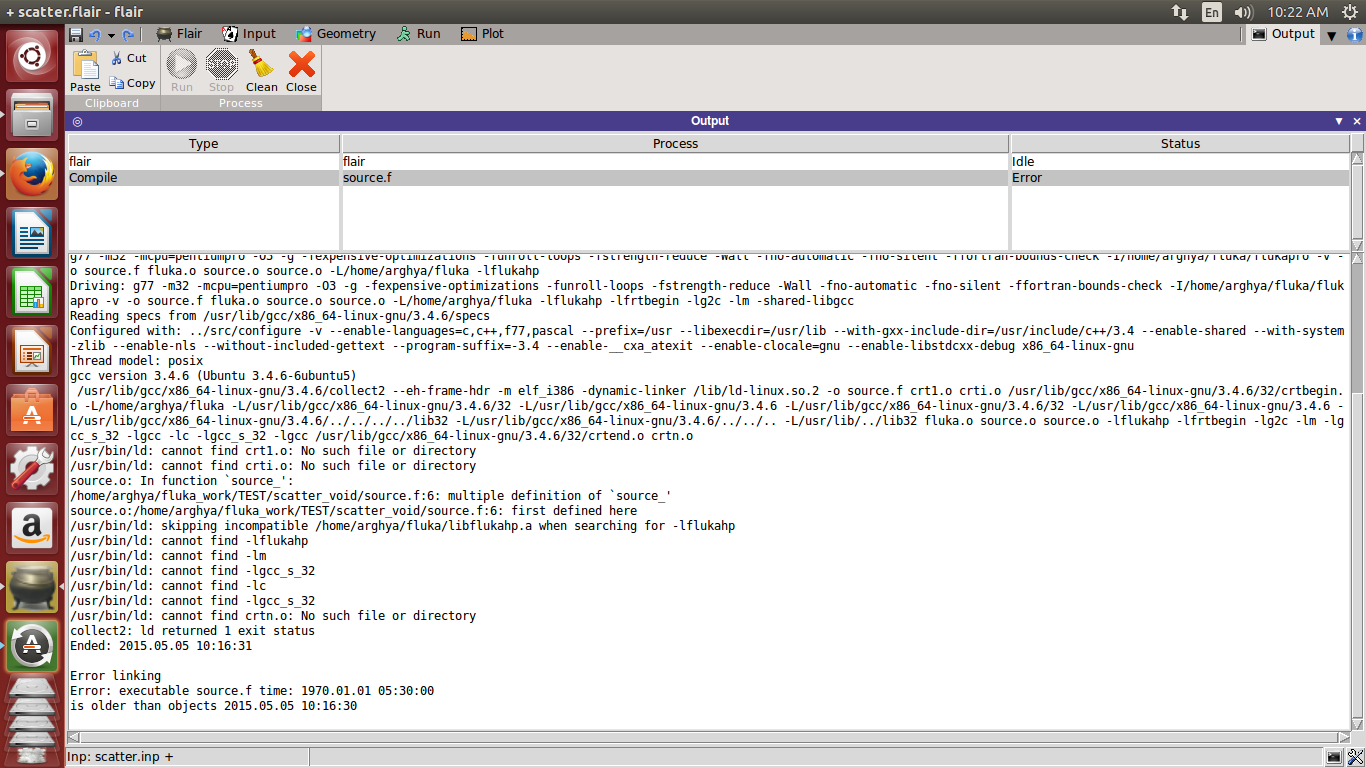Click the Type column header
The height and width of the screenshot is (768, 1366).
point(203,144)
